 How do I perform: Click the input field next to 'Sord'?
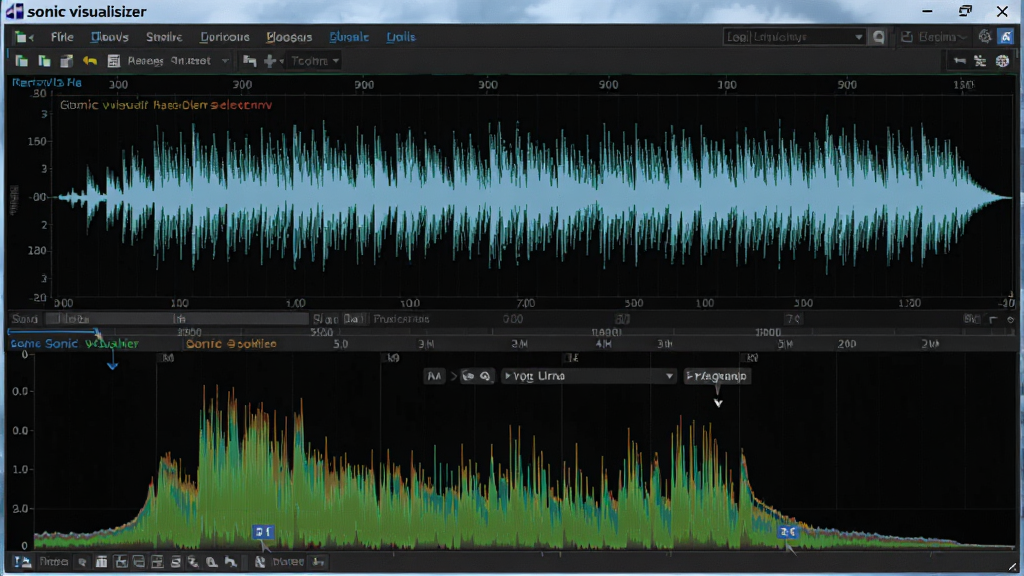pos(176,319)
